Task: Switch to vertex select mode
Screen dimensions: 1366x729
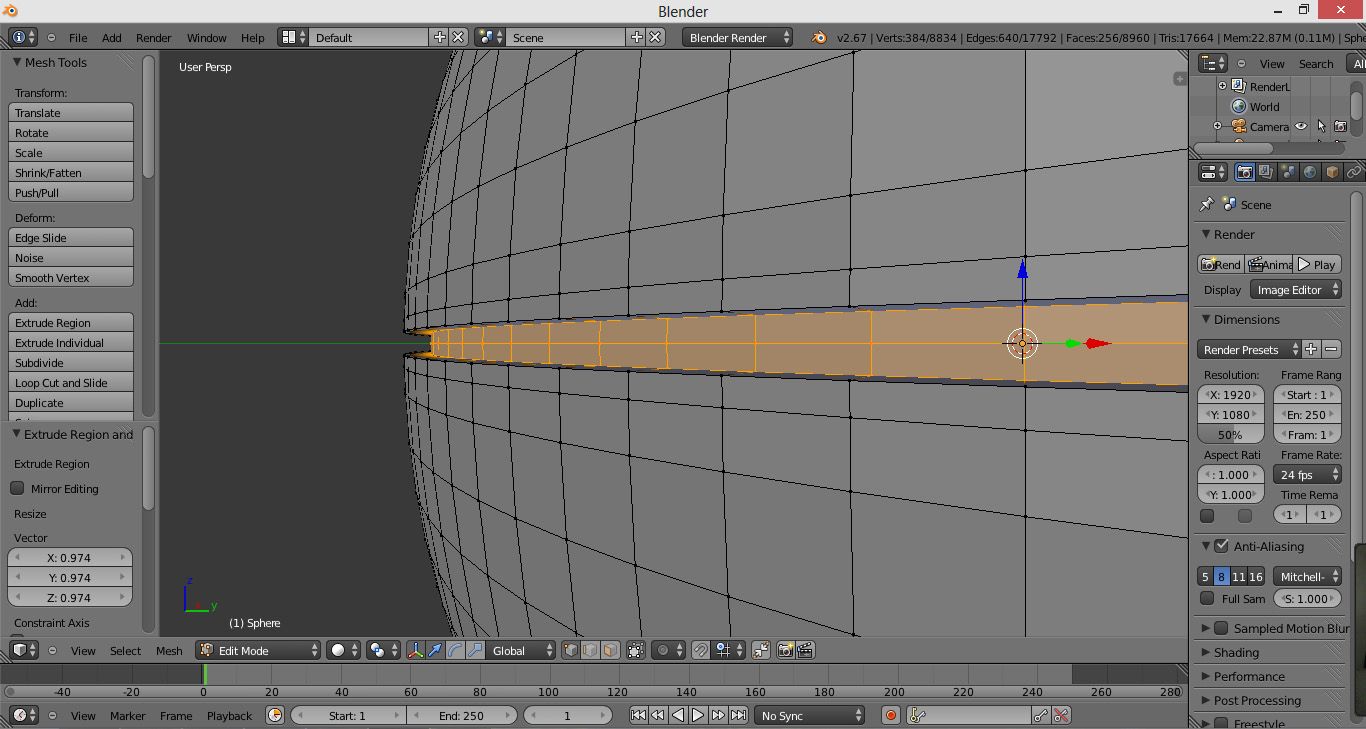Action: 571,650
